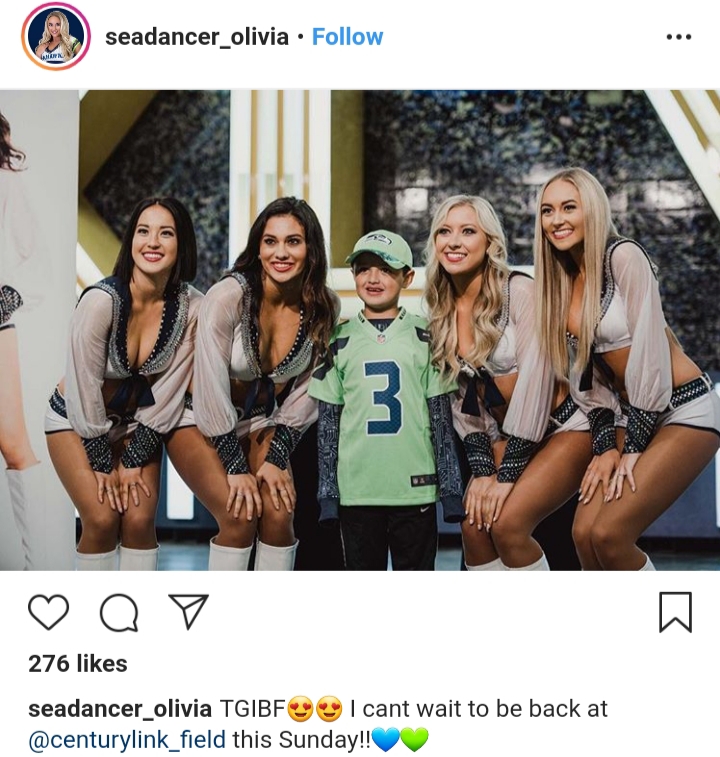Screen dimensions: 720x757
Task: Tap the green heart emoji in caption
Action: 414,740
